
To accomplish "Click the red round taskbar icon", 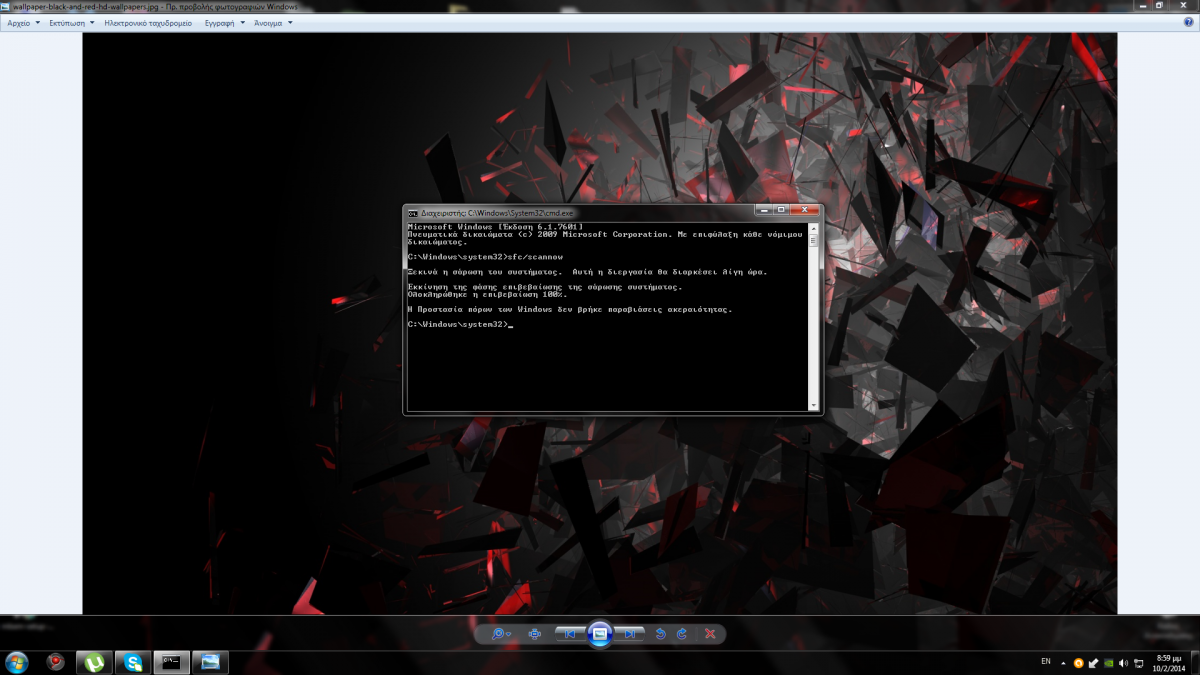I will tap(56, 662).
